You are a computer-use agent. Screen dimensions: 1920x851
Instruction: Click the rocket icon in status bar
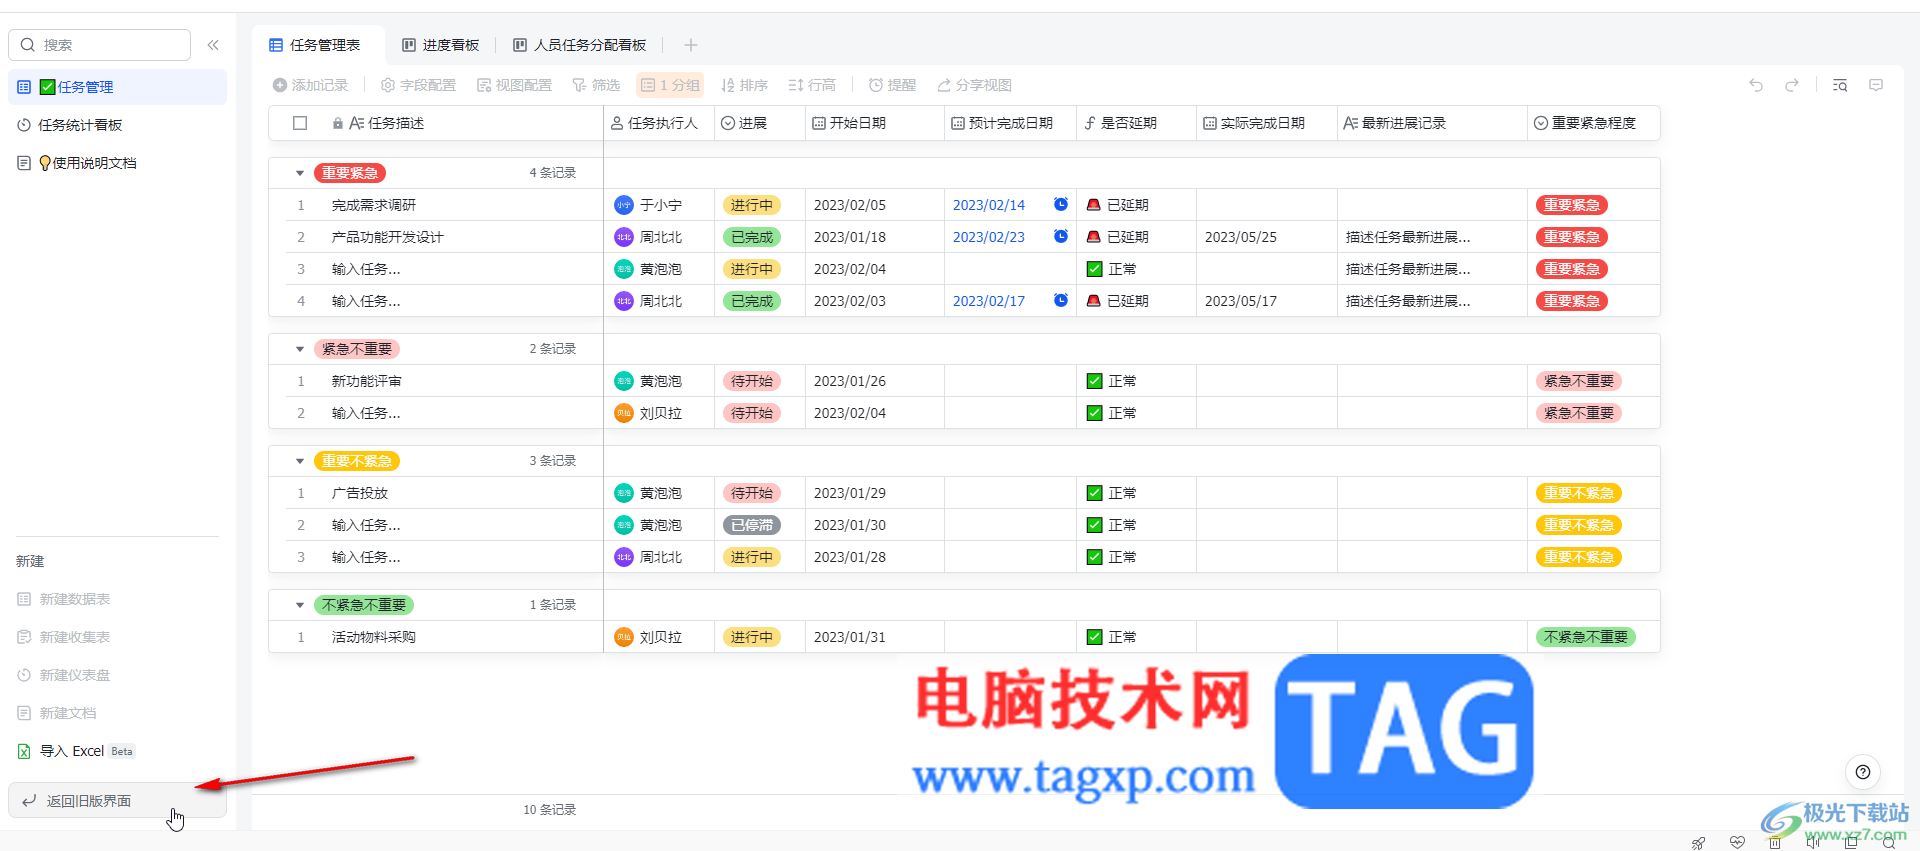tap(1698, 843)
